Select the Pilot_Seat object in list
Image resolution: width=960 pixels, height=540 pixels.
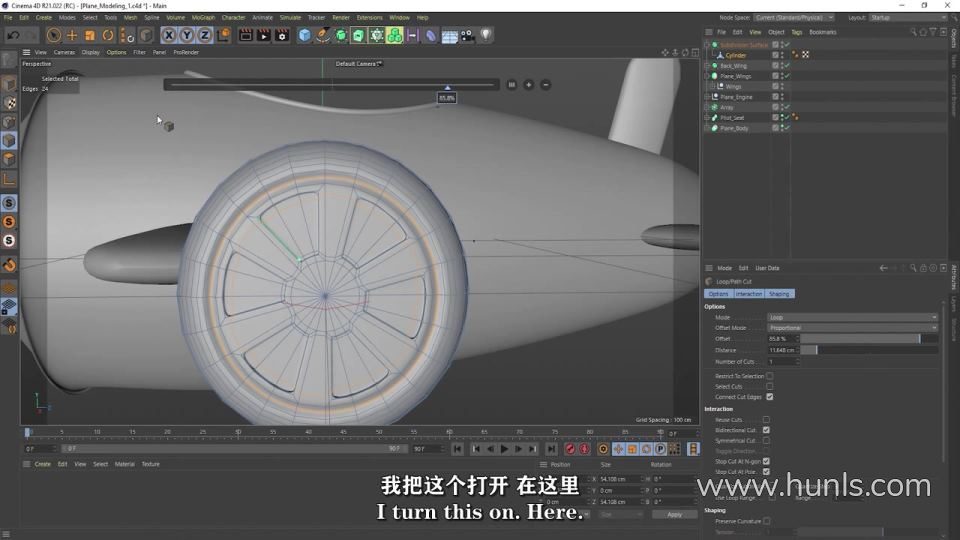pyautogui.click(x=732, y=118)
